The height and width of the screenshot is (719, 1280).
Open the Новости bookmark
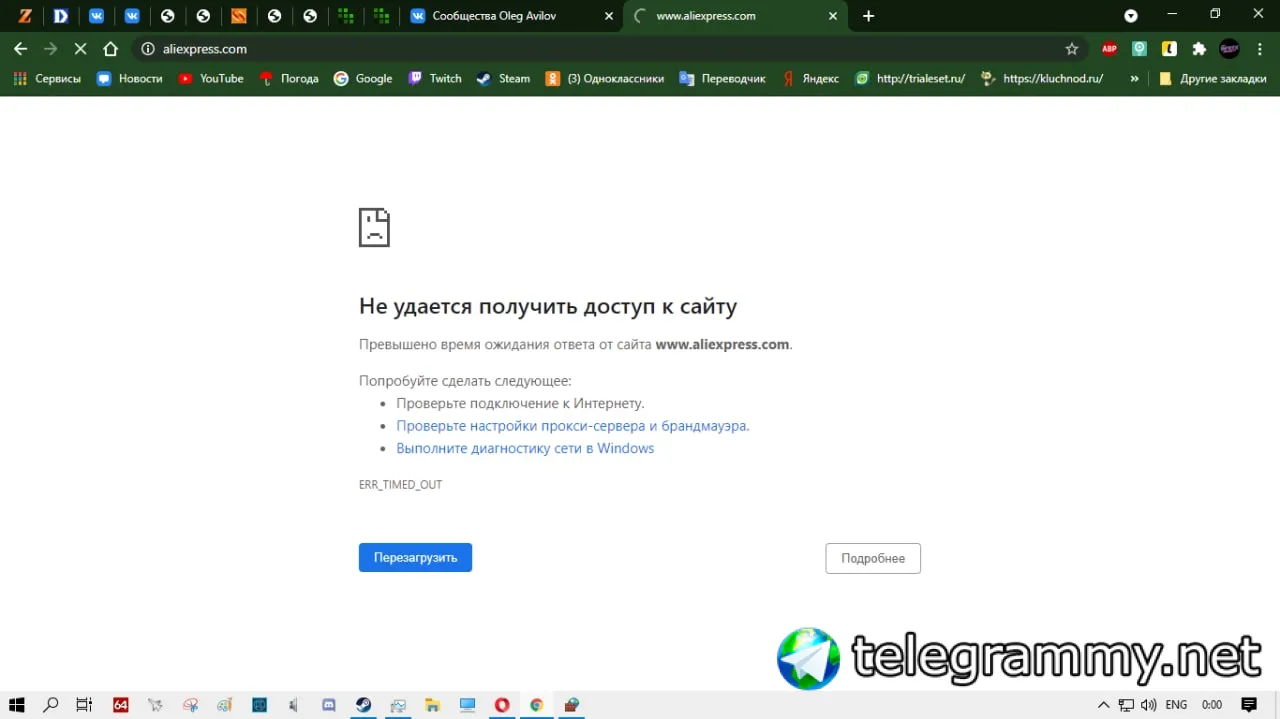(130, 78)
